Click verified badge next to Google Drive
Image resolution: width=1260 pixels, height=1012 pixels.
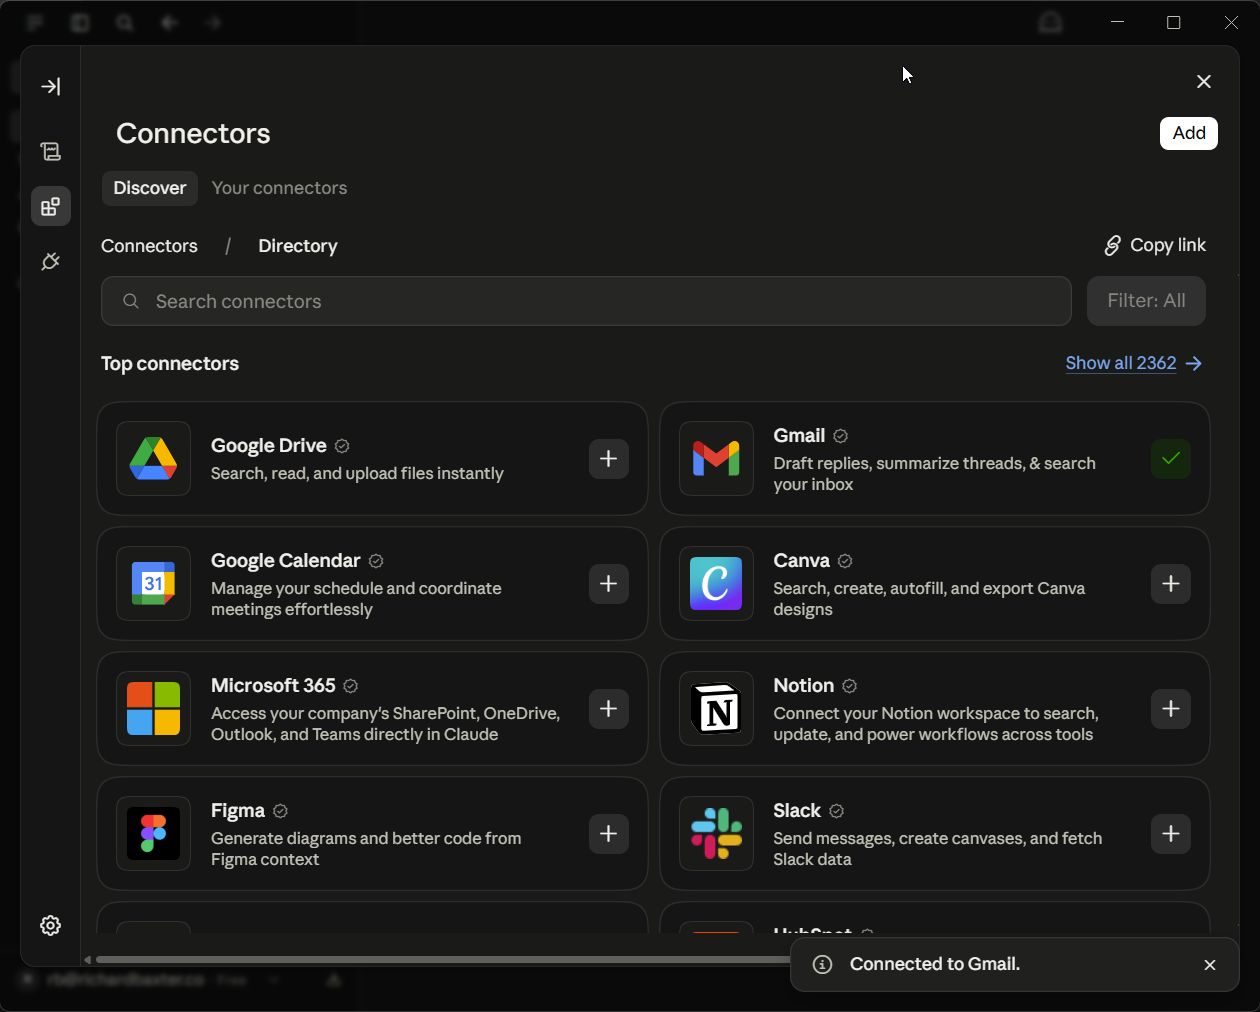(342, 446)
